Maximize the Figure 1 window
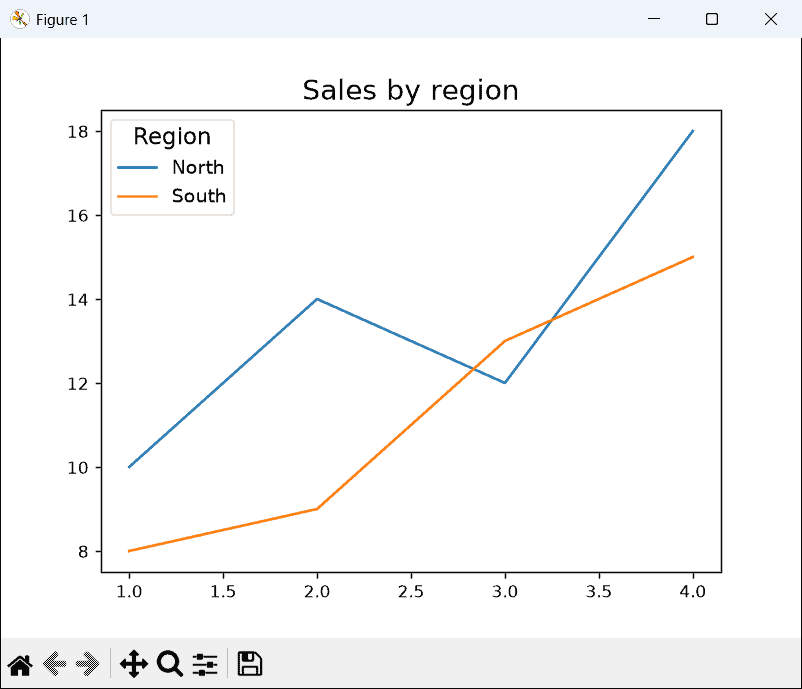Screen dimensions: 802x689 (x=712, y=19)
